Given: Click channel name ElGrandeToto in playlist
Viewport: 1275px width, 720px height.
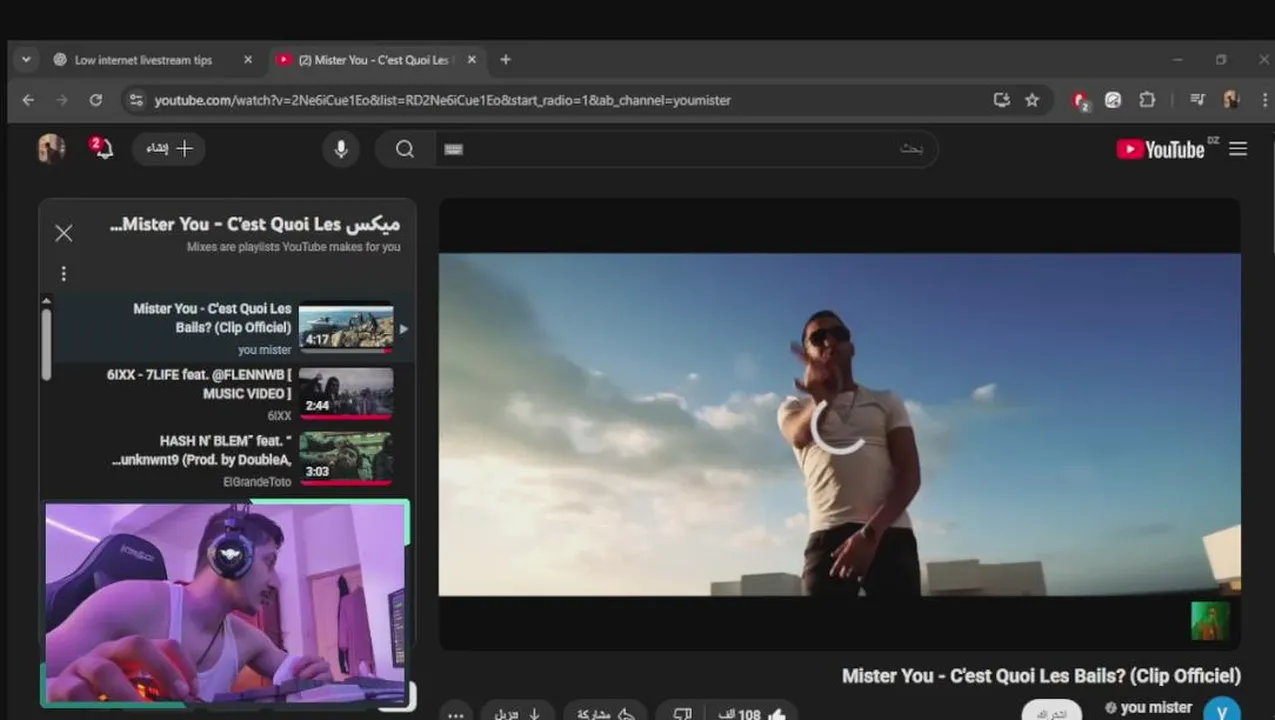Looking at the screenshot, I should [257, 482].
